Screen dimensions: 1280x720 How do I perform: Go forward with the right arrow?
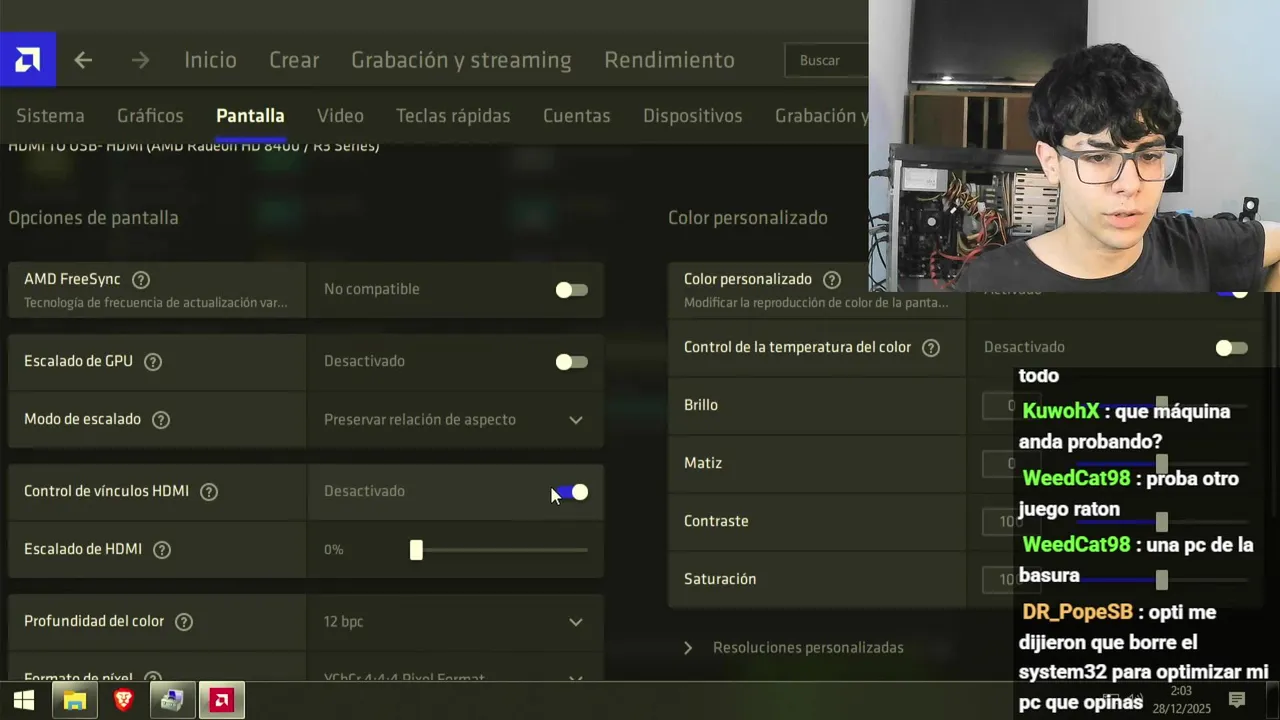(140, 60)
